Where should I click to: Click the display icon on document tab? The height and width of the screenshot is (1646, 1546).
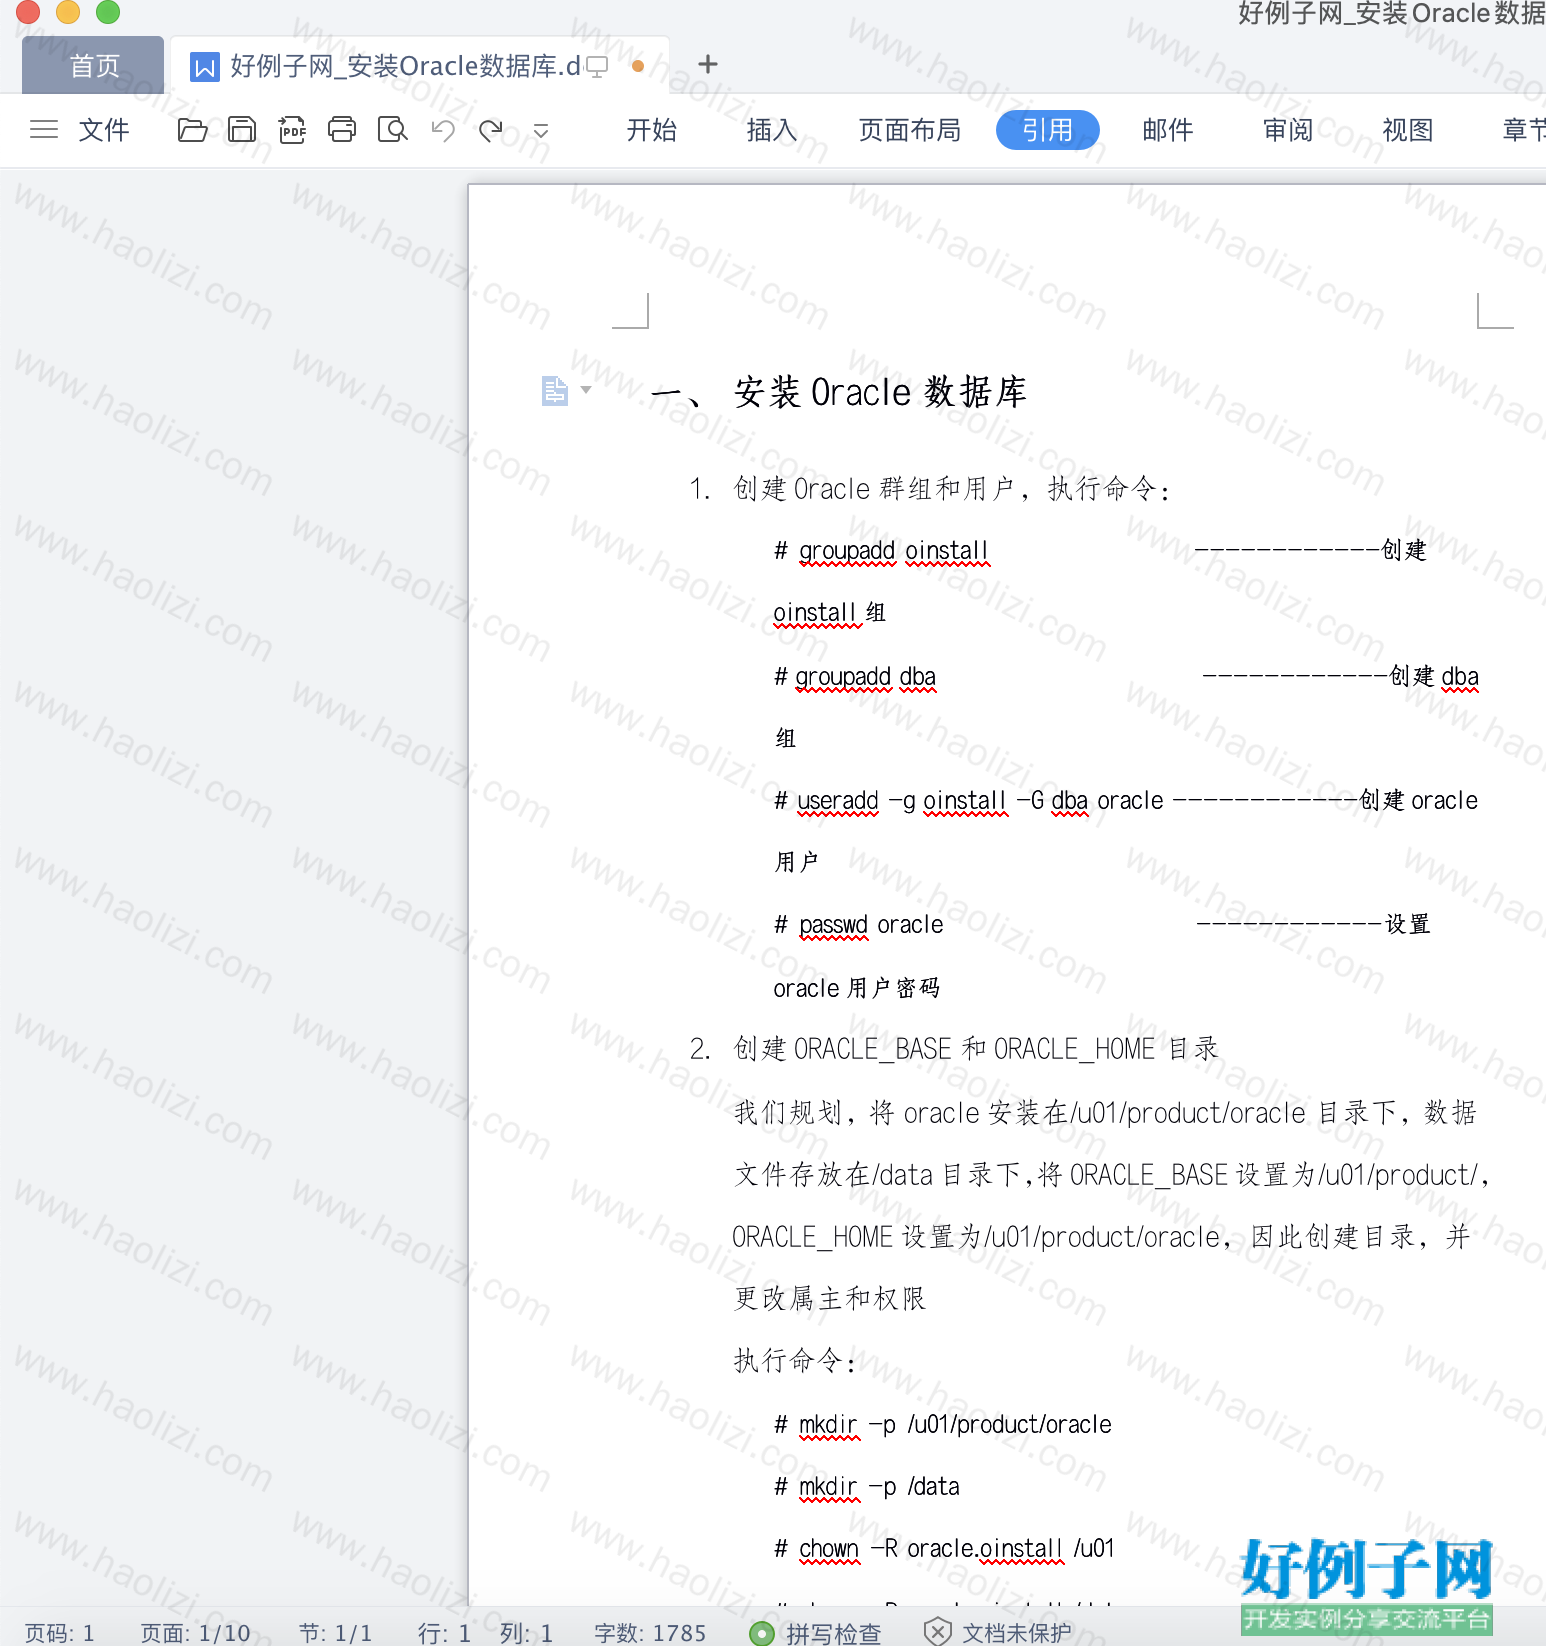pos(597,67)
